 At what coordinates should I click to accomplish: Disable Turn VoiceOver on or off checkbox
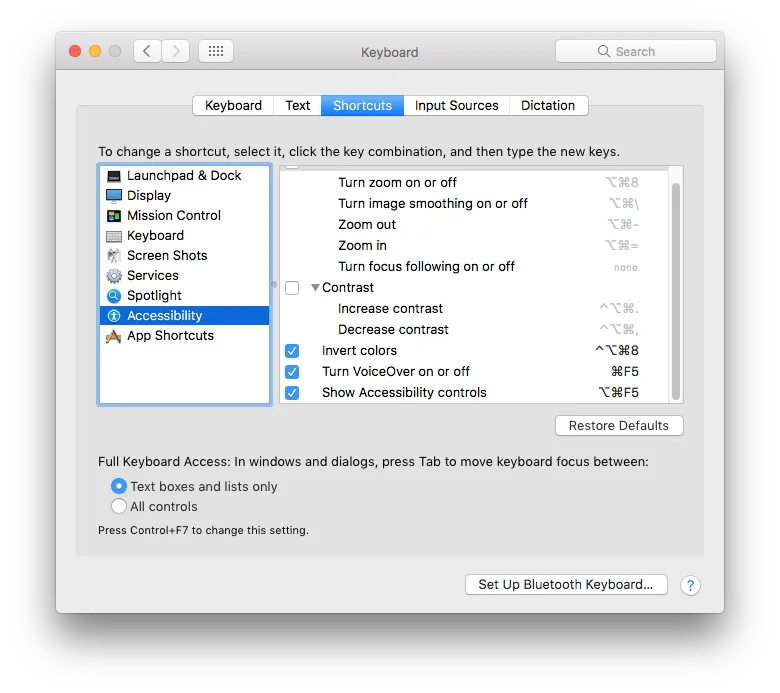[x=292, y=372]
